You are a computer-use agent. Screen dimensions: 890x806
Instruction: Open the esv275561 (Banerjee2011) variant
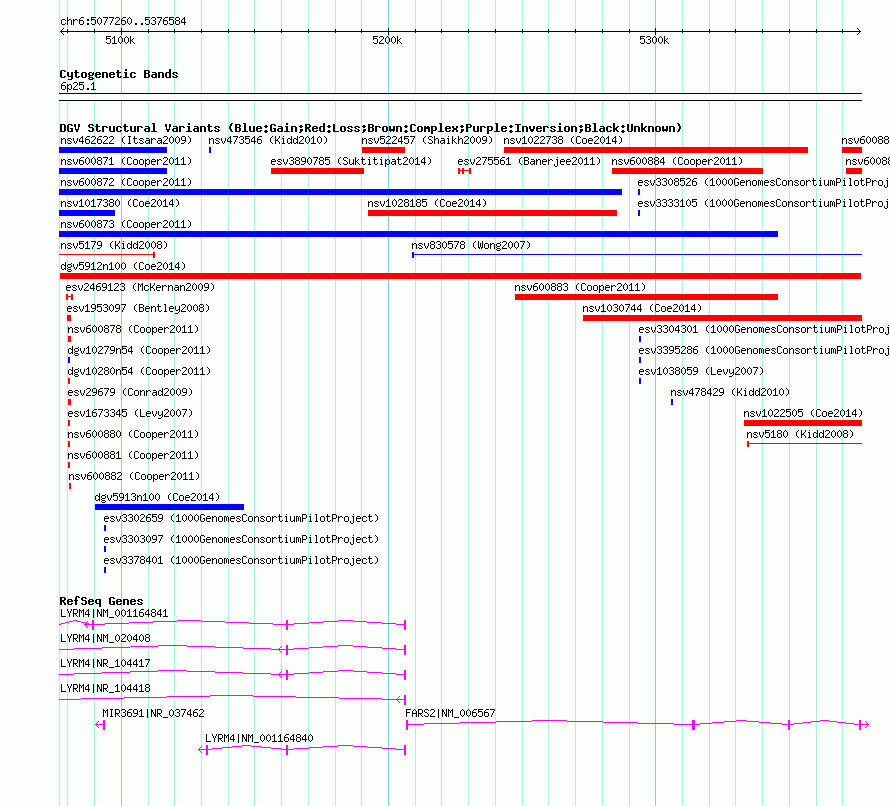tap(529, 161)
